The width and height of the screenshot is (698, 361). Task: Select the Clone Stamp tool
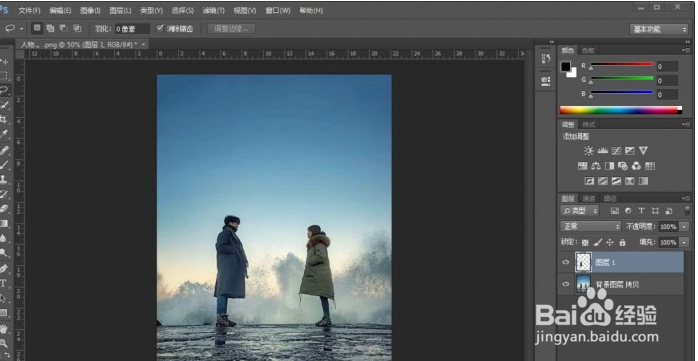tap(4, 179)
